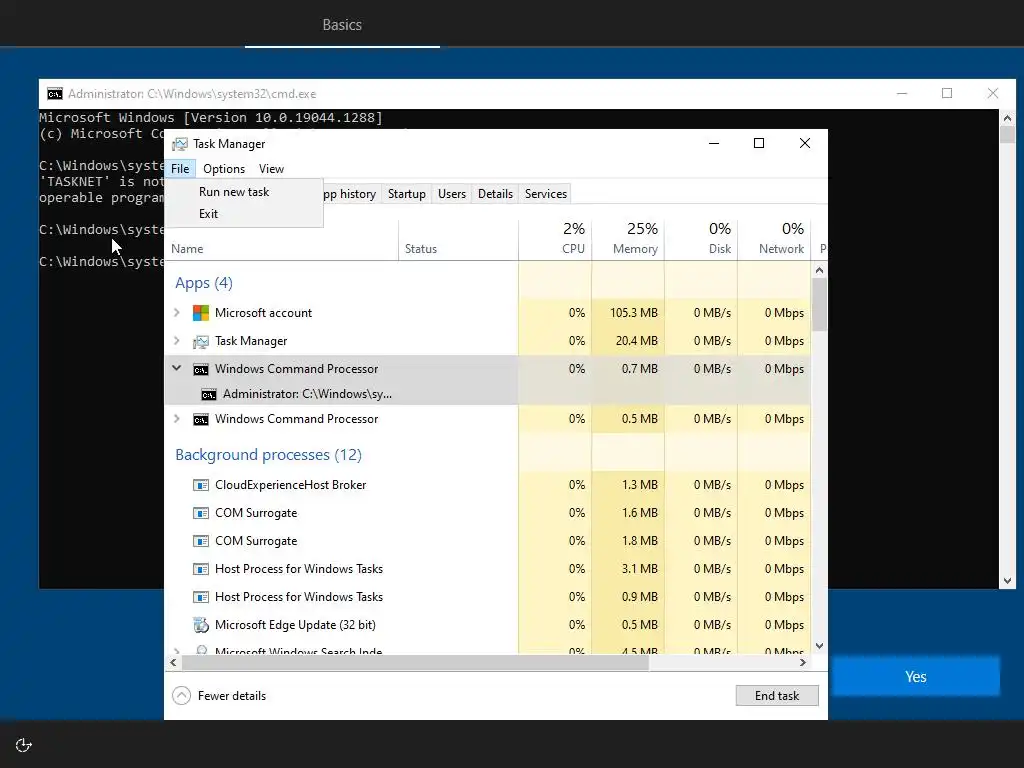This screenshot has height=768, width=1024.
Task: Collapse the expanded Windows Command Processor group
Action: (x=176, y=368)
